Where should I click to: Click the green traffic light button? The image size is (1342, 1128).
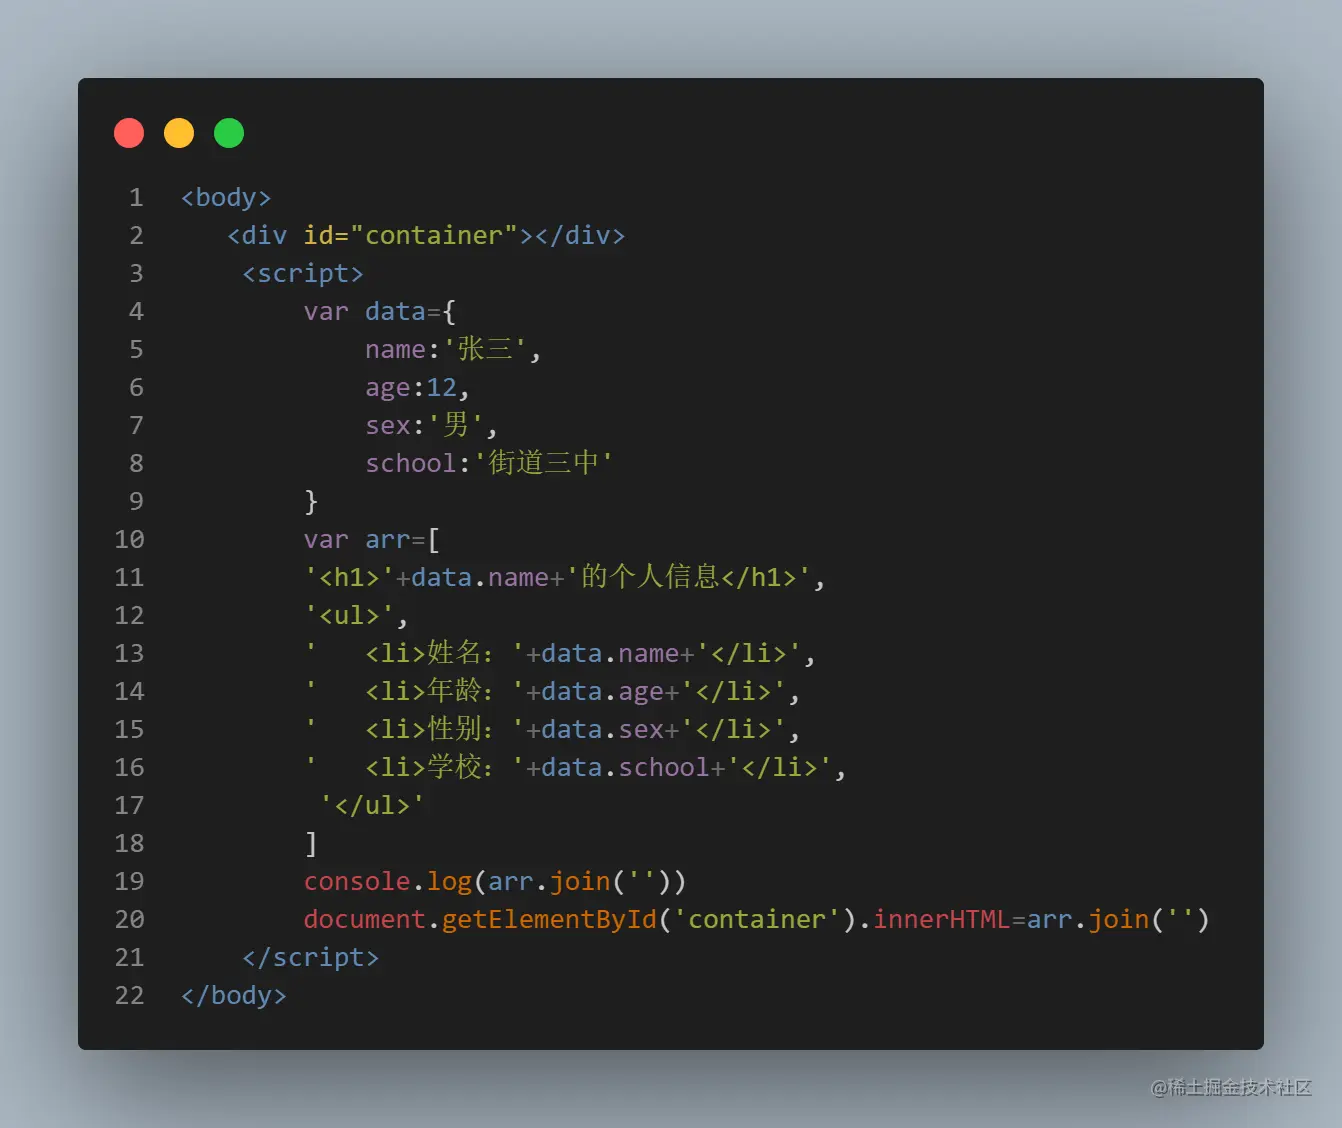(229, 132)
